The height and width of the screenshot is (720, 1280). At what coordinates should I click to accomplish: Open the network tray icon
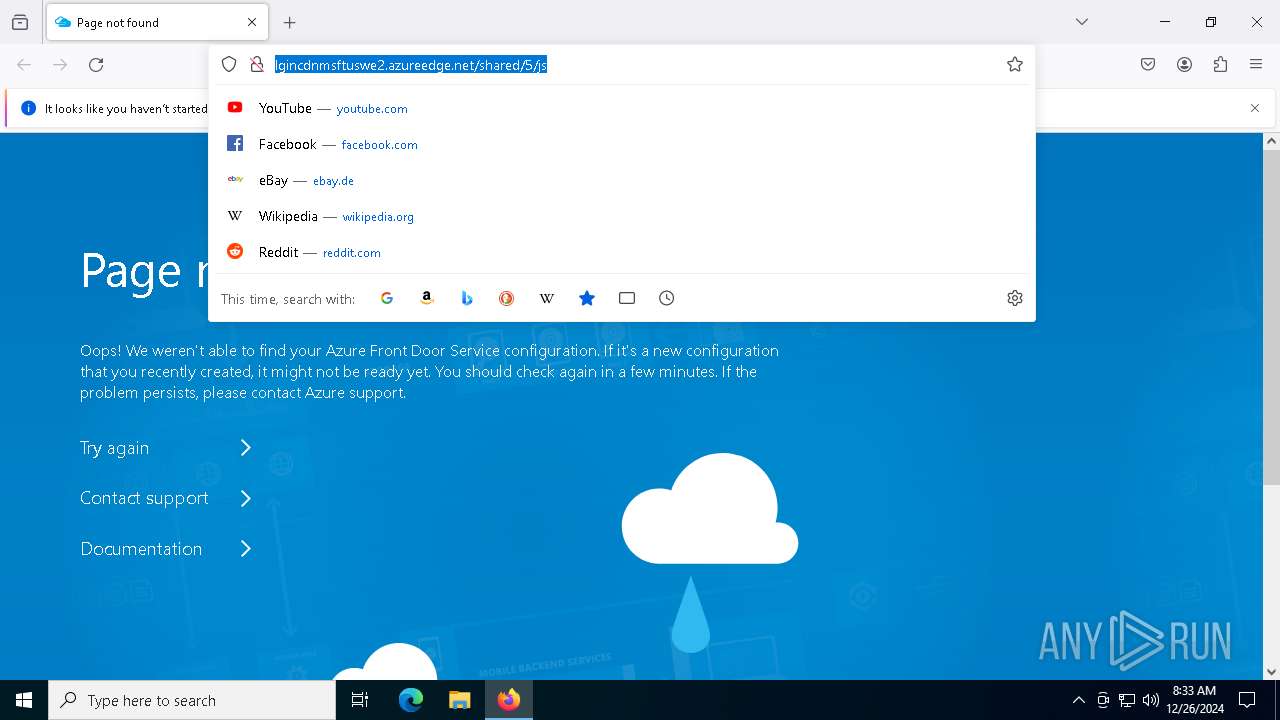tap(1127, 700)
